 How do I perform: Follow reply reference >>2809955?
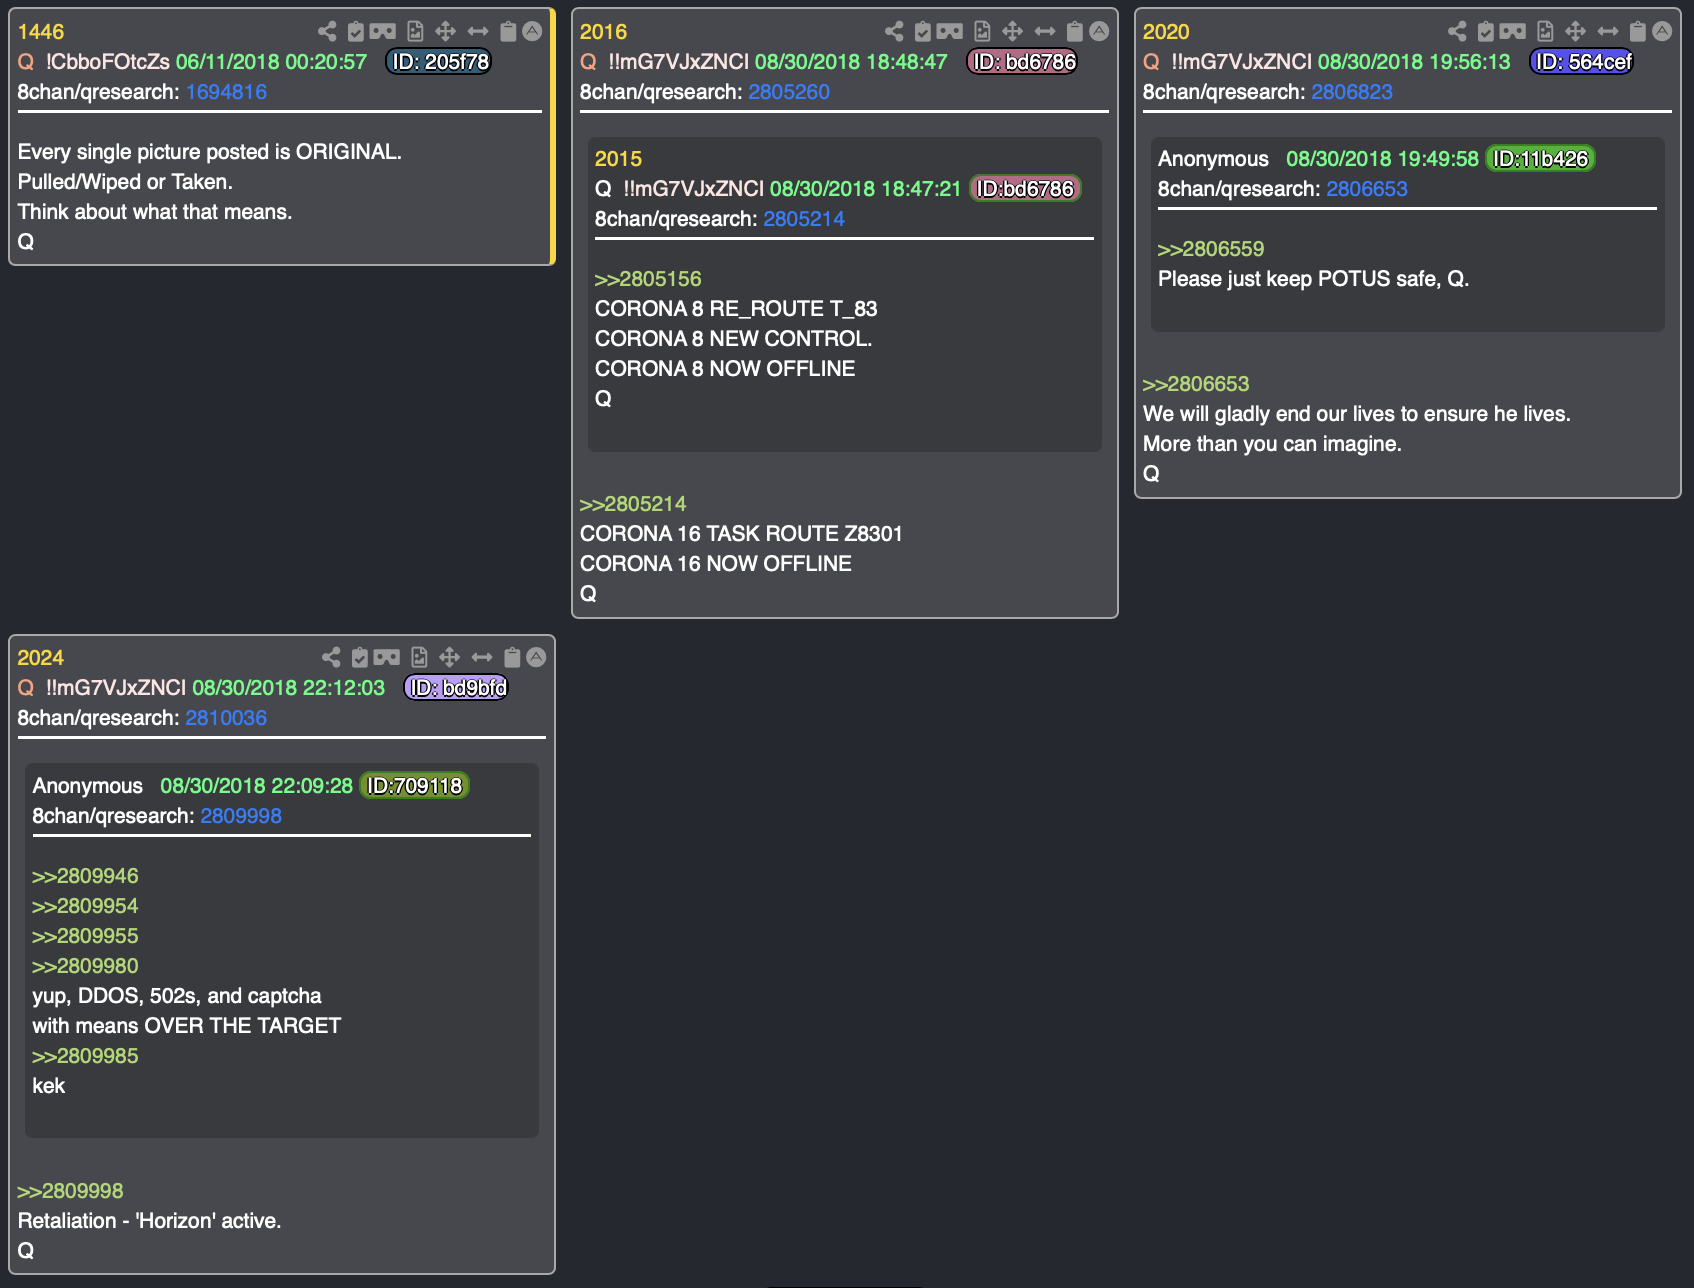(x=85, y=936)
